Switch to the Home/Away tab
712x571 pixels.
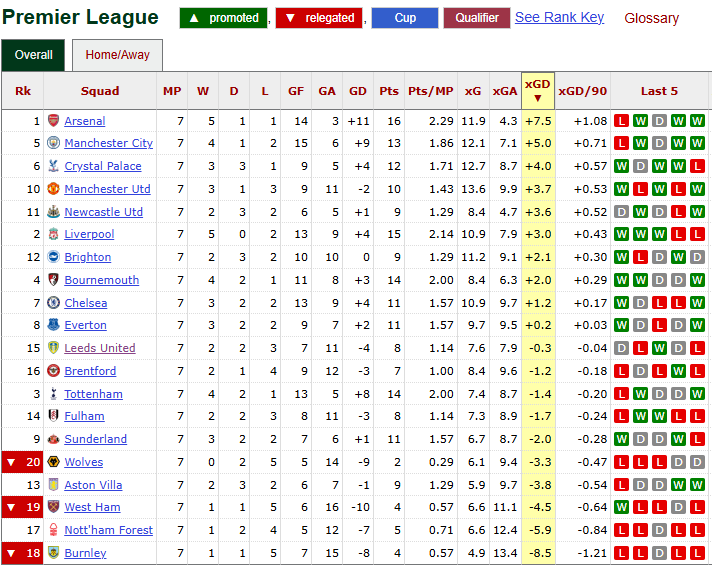[x=117, y=56]
